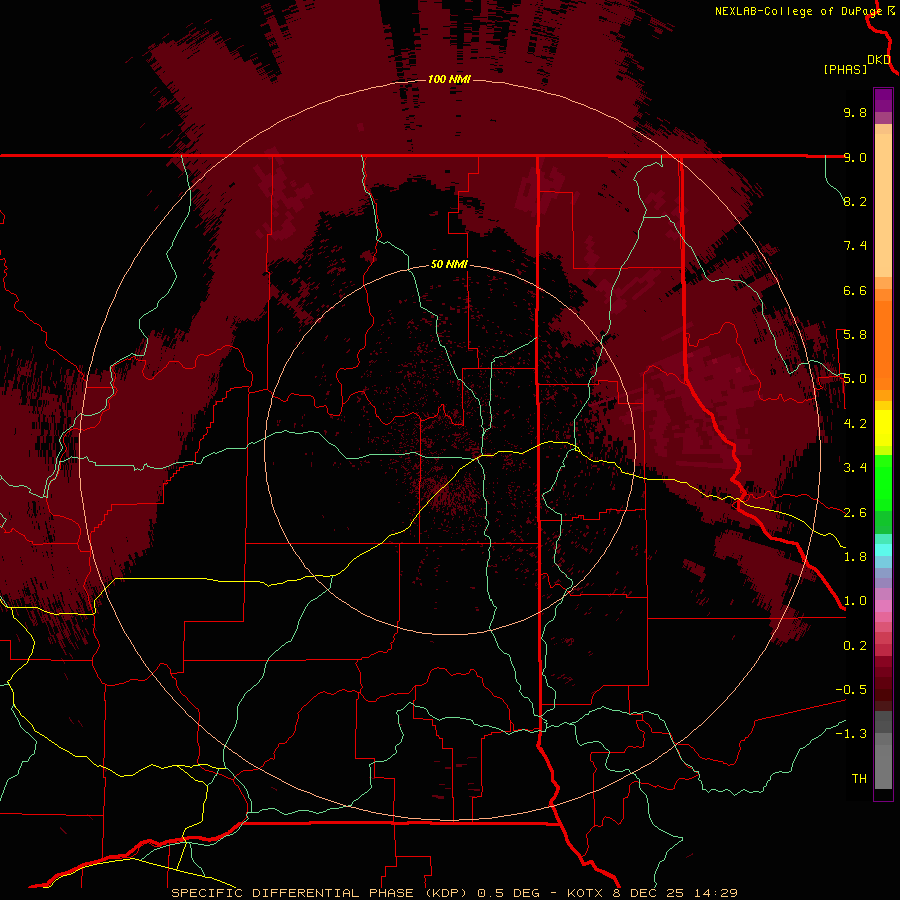The width and height of the screenshot is (900, 900).
Task: Click the -1.3 value on the scale
Action: point(851,734)
